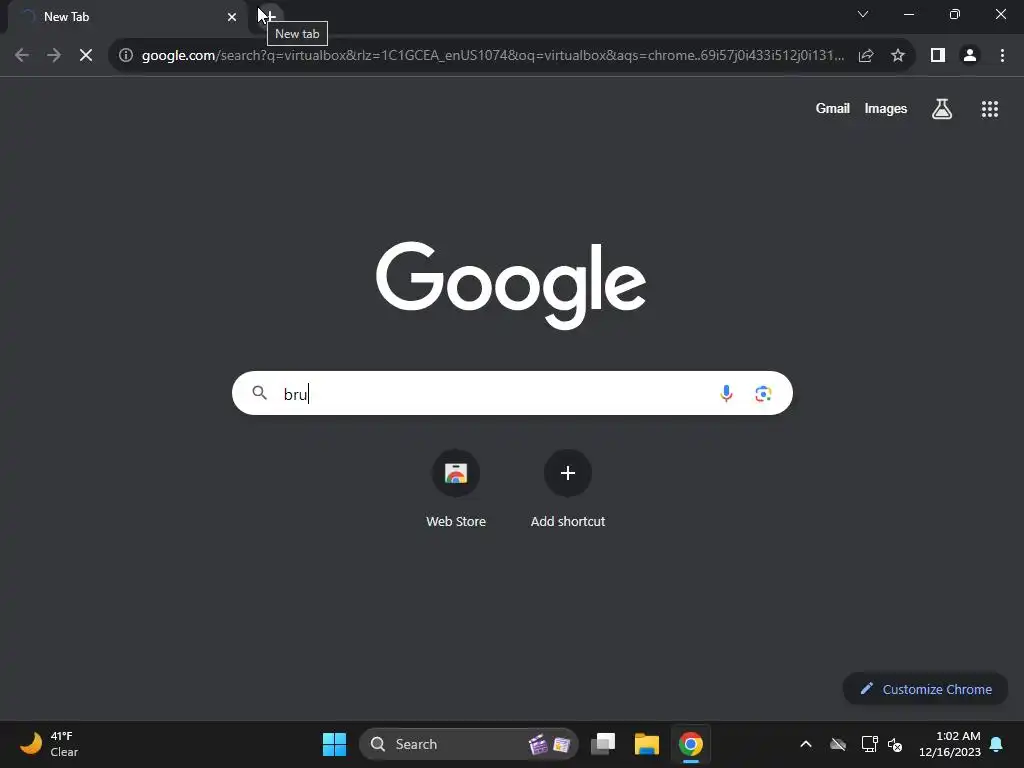
Task: Open File Explorer from the taskbar
Action: coord(647,744)
